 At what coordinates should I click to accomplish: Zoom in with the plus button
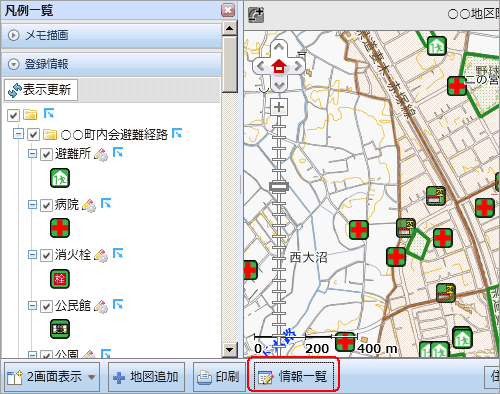tap(279, 107)
